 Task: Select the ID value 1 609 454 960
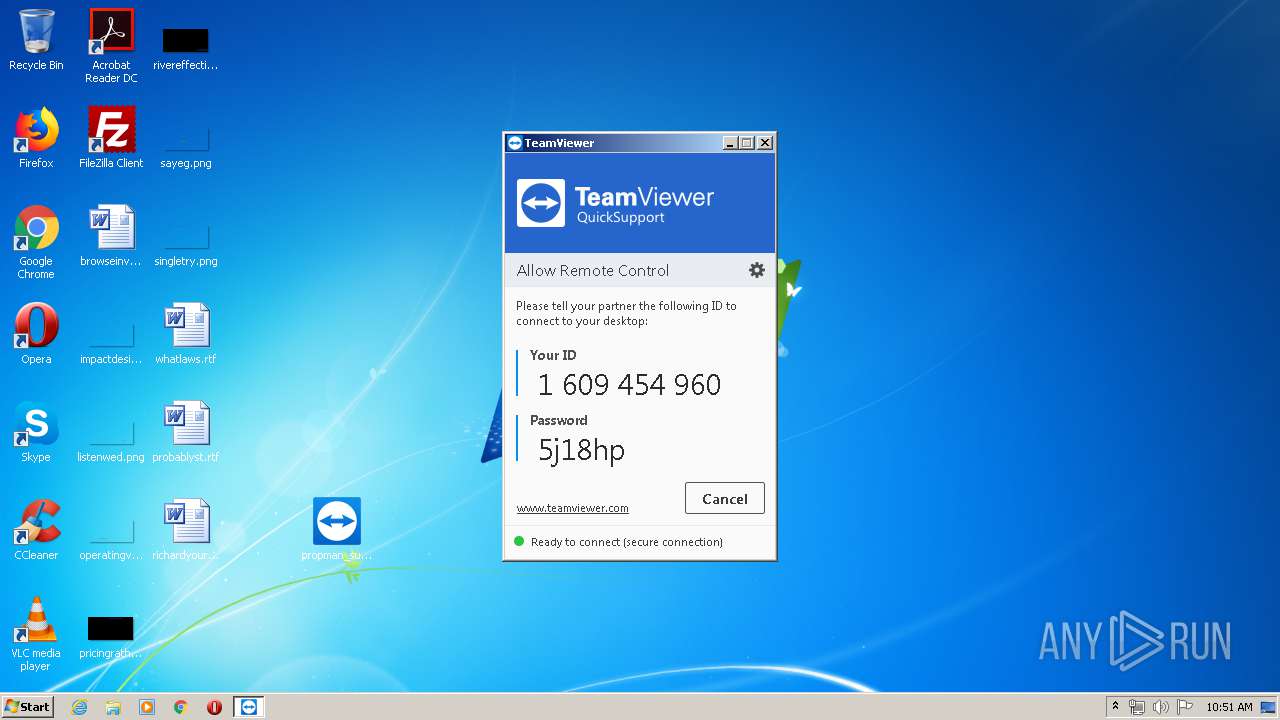[629, 385]
